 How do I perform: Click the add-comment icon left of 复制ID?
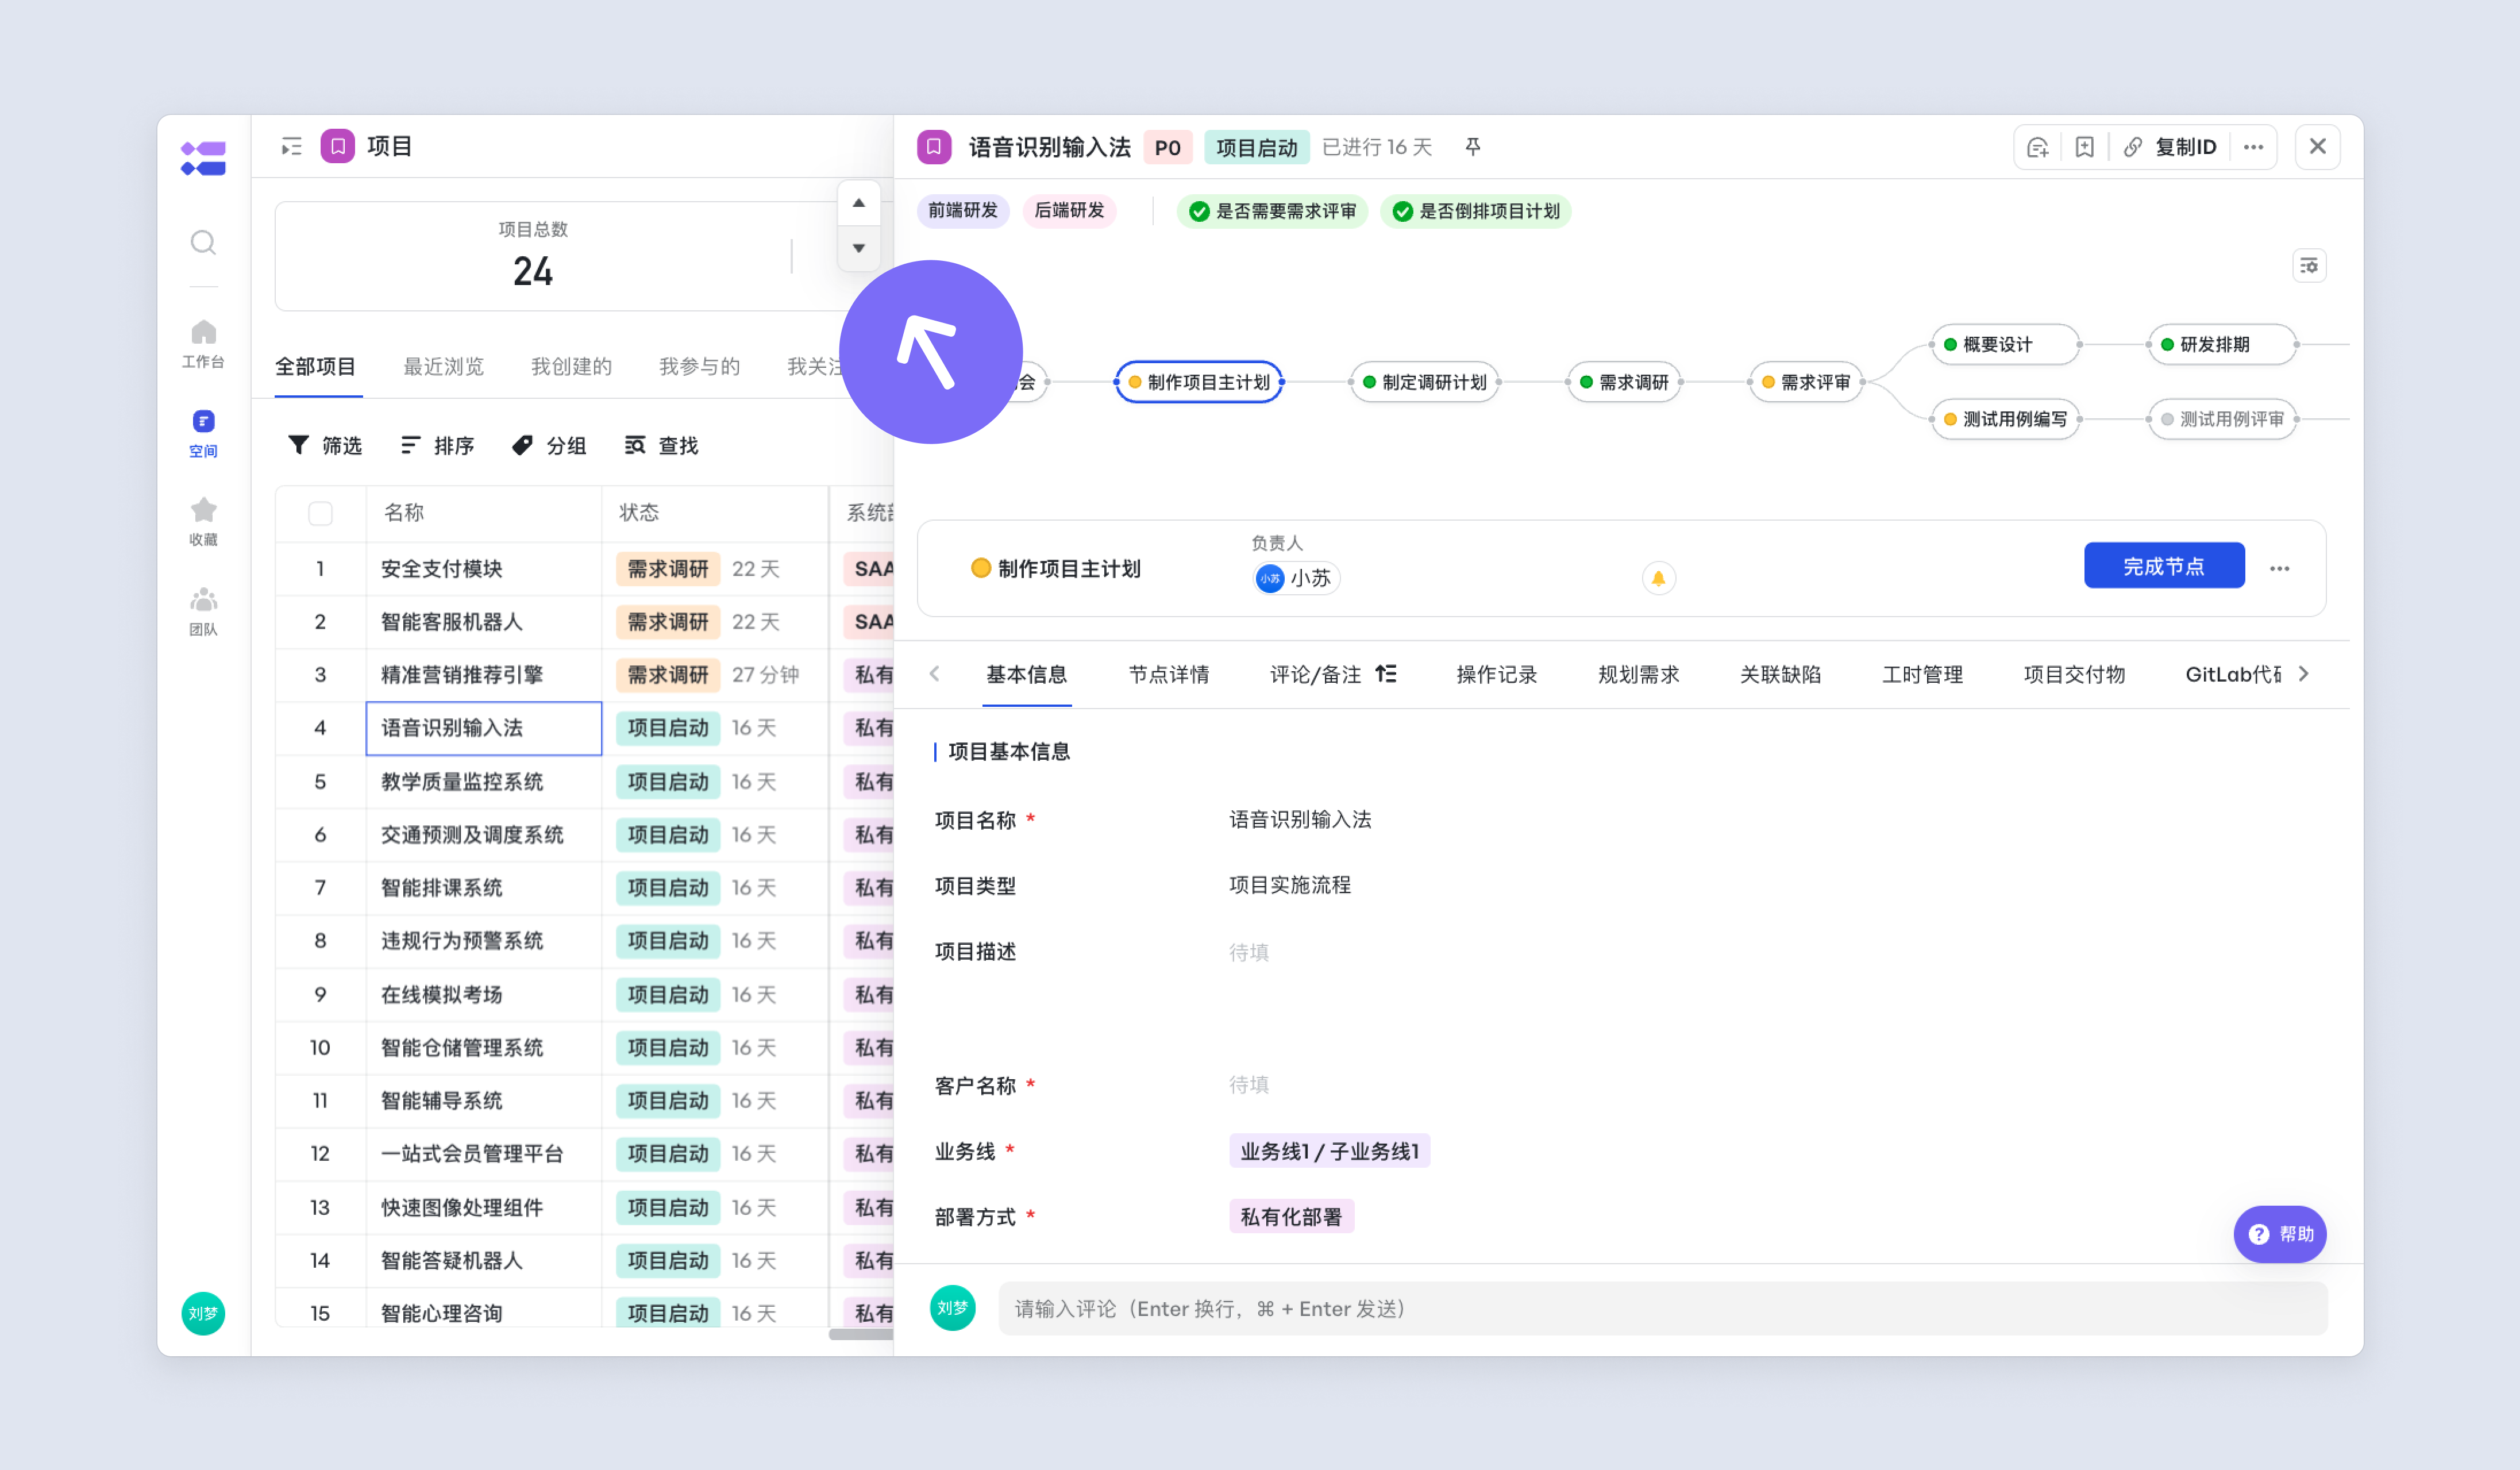pos(2038,147)
